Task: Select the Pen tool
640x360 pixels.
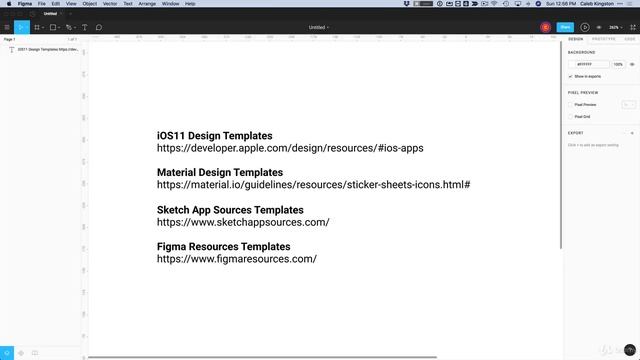Action: (69, 27)
